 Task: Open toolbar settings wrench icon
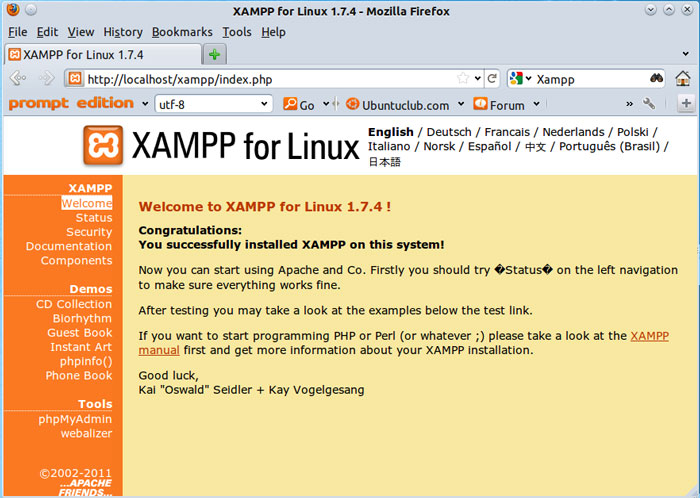pos(649,104)
